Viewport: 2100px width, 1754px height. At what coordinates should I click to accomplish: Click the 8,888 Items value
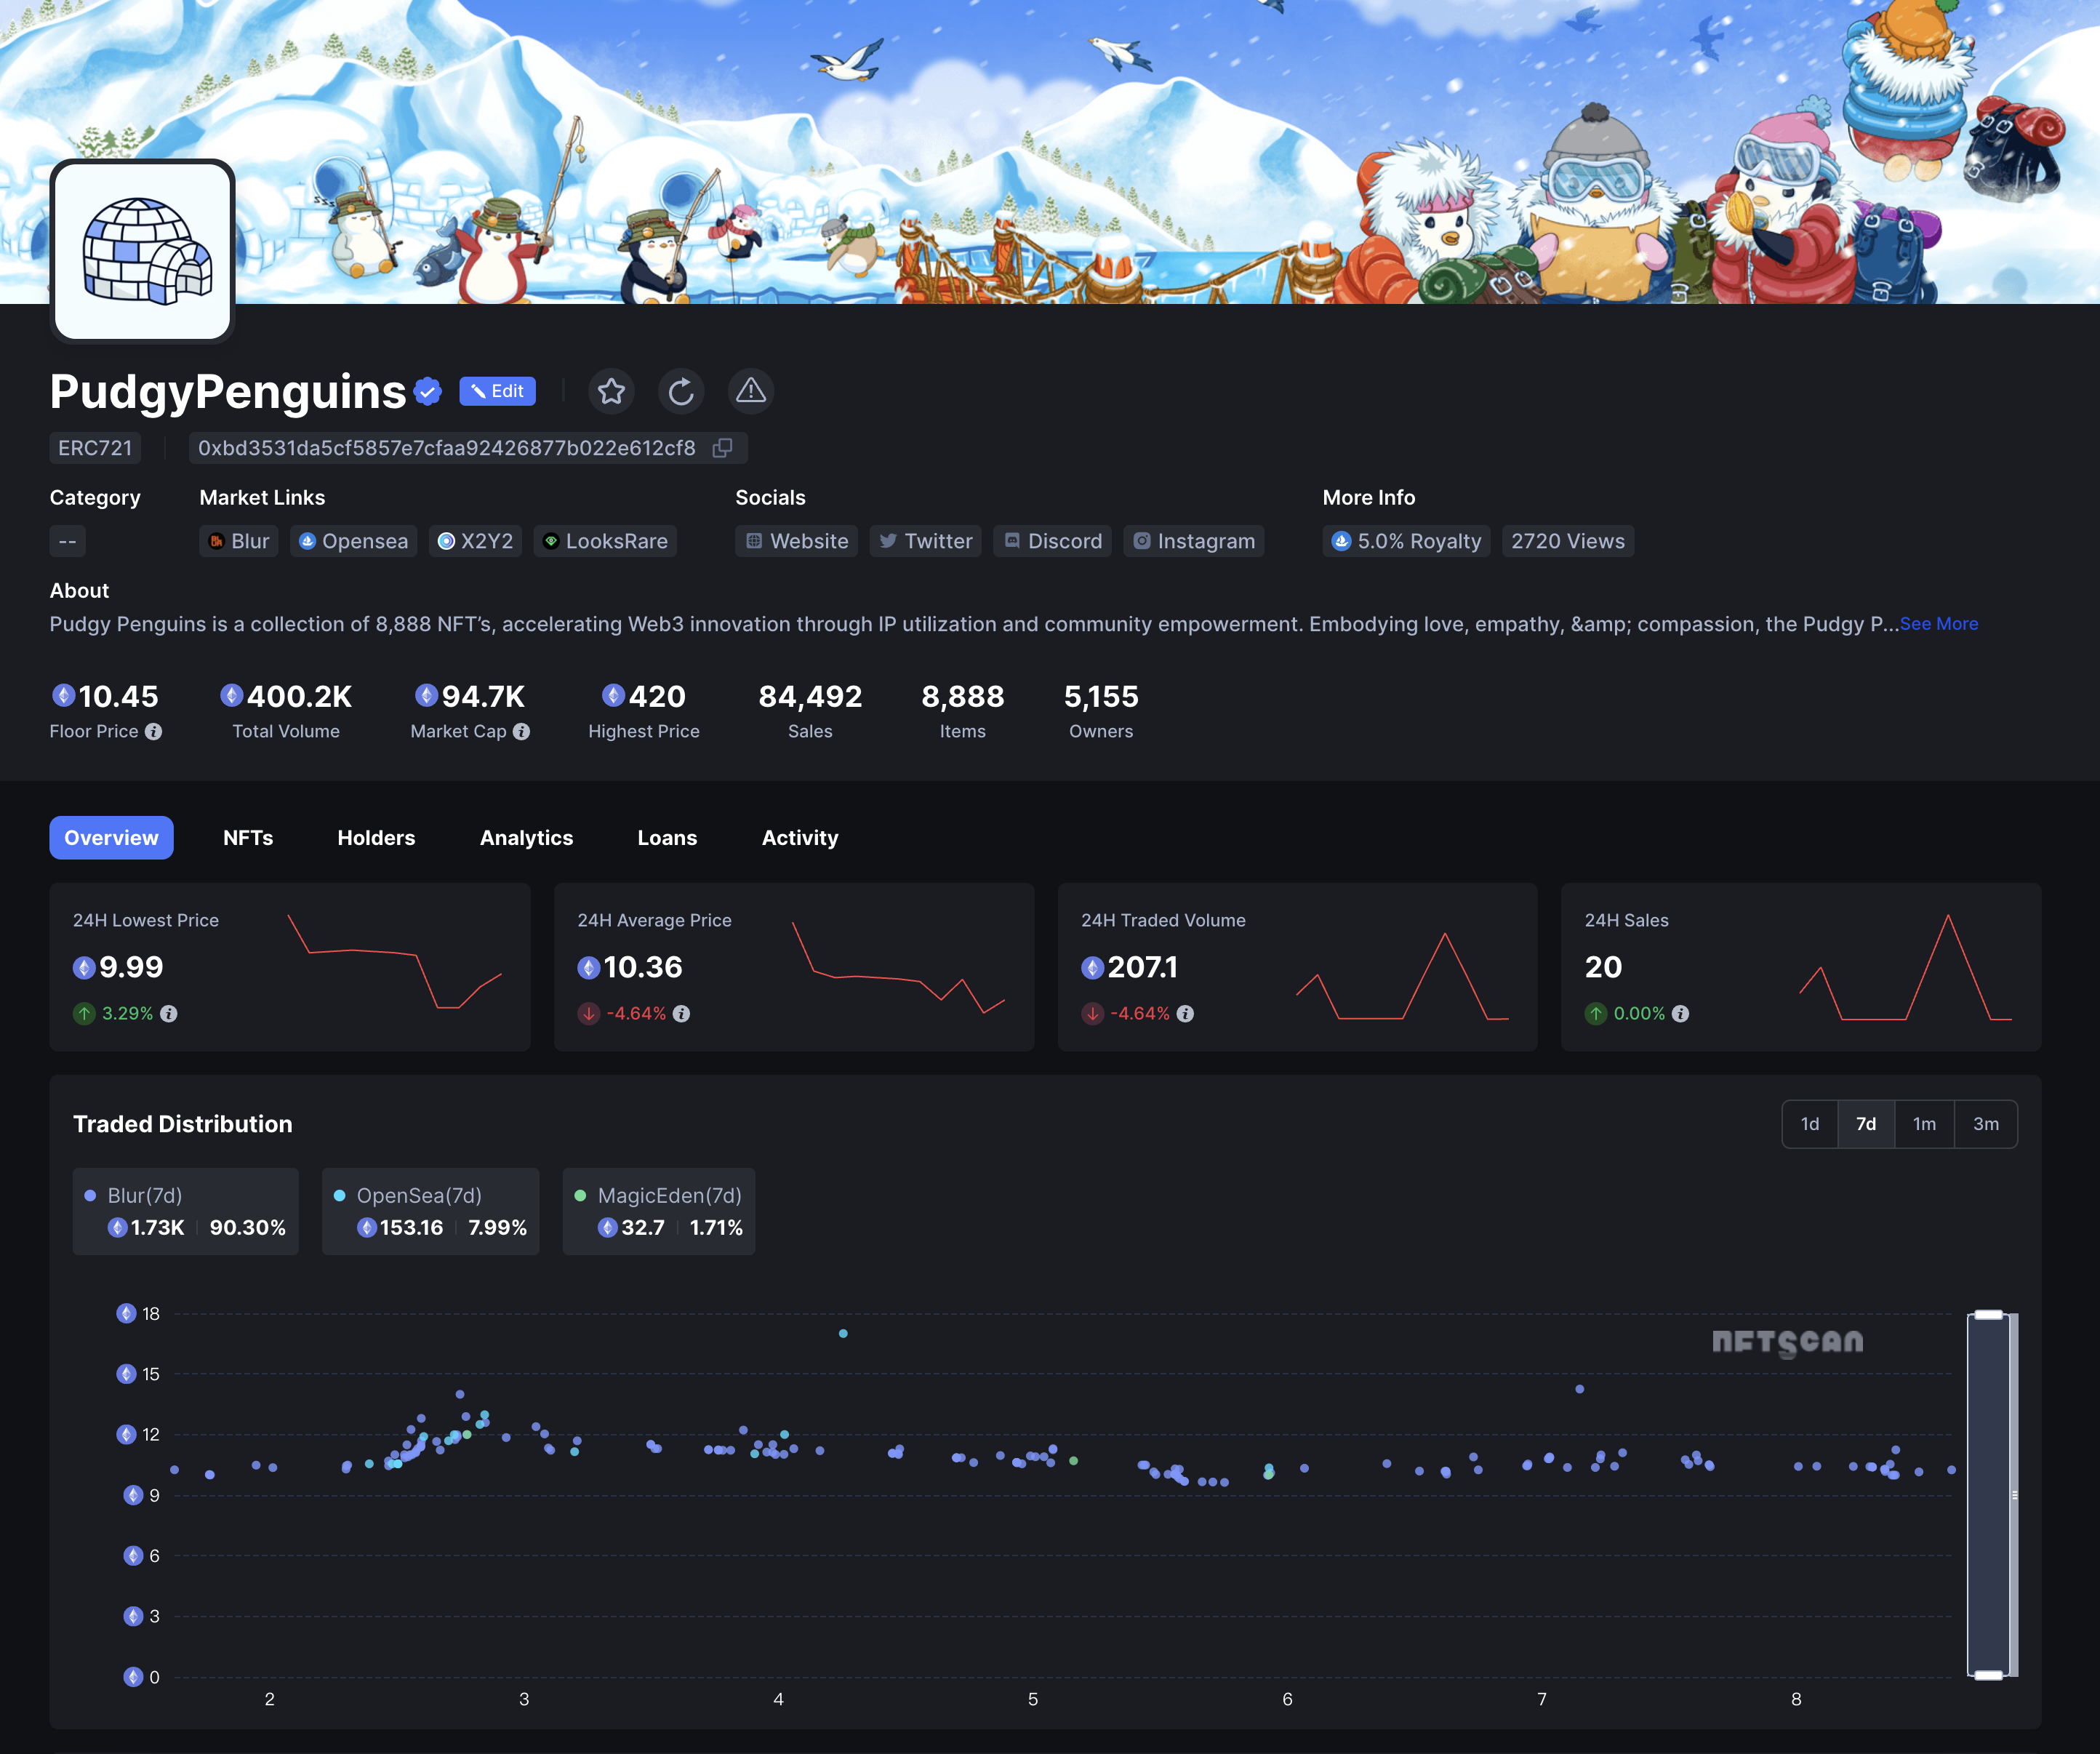962,696
